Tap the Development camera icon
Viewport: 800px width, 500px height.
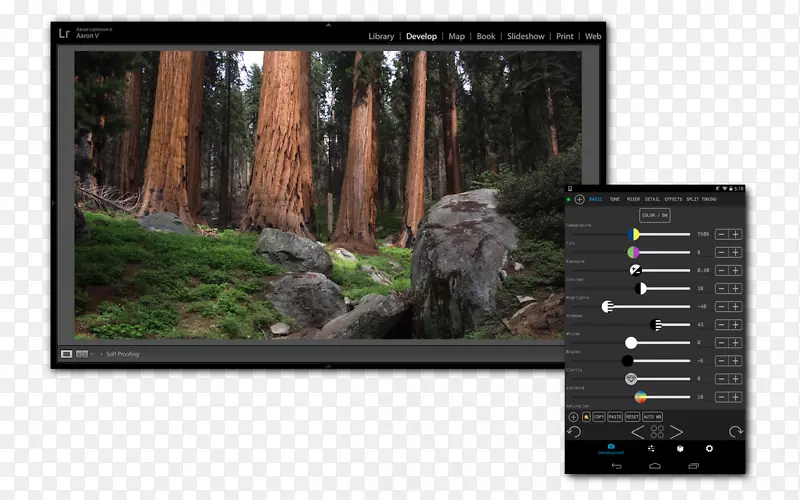coord(611,448)
